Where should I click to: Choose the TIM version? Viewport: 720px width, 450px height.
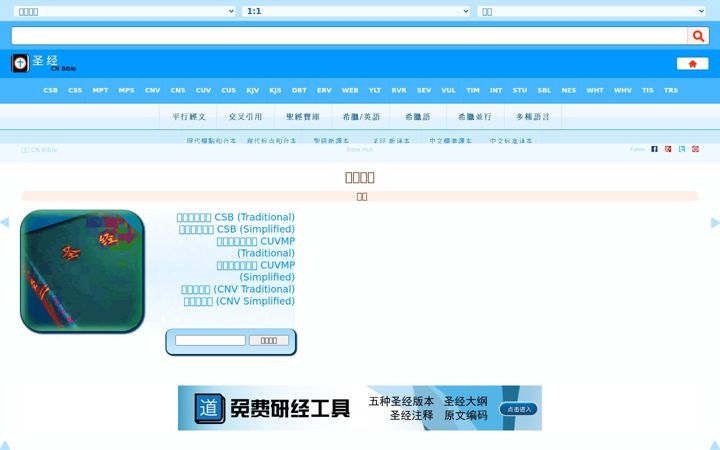tap(472, 90)
